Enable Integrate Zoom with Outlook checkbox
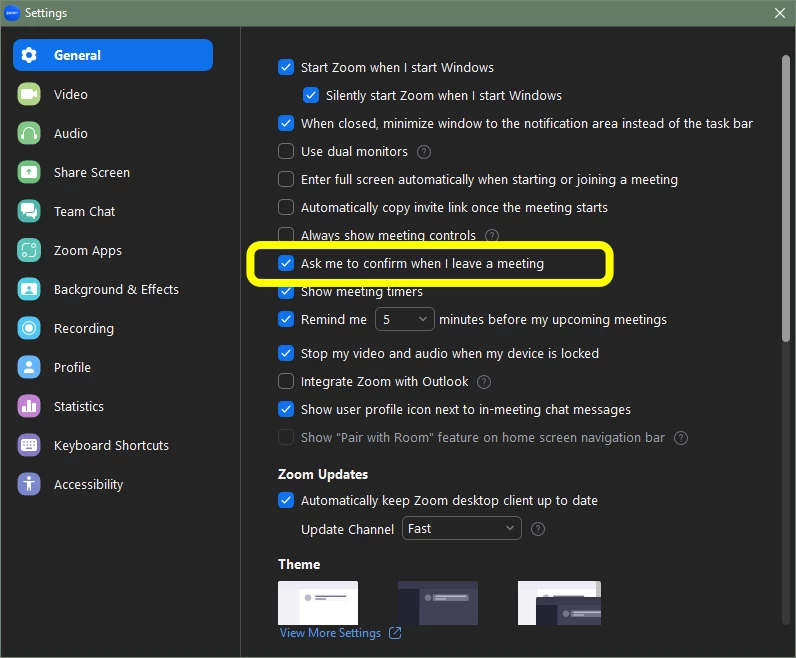 286,381
